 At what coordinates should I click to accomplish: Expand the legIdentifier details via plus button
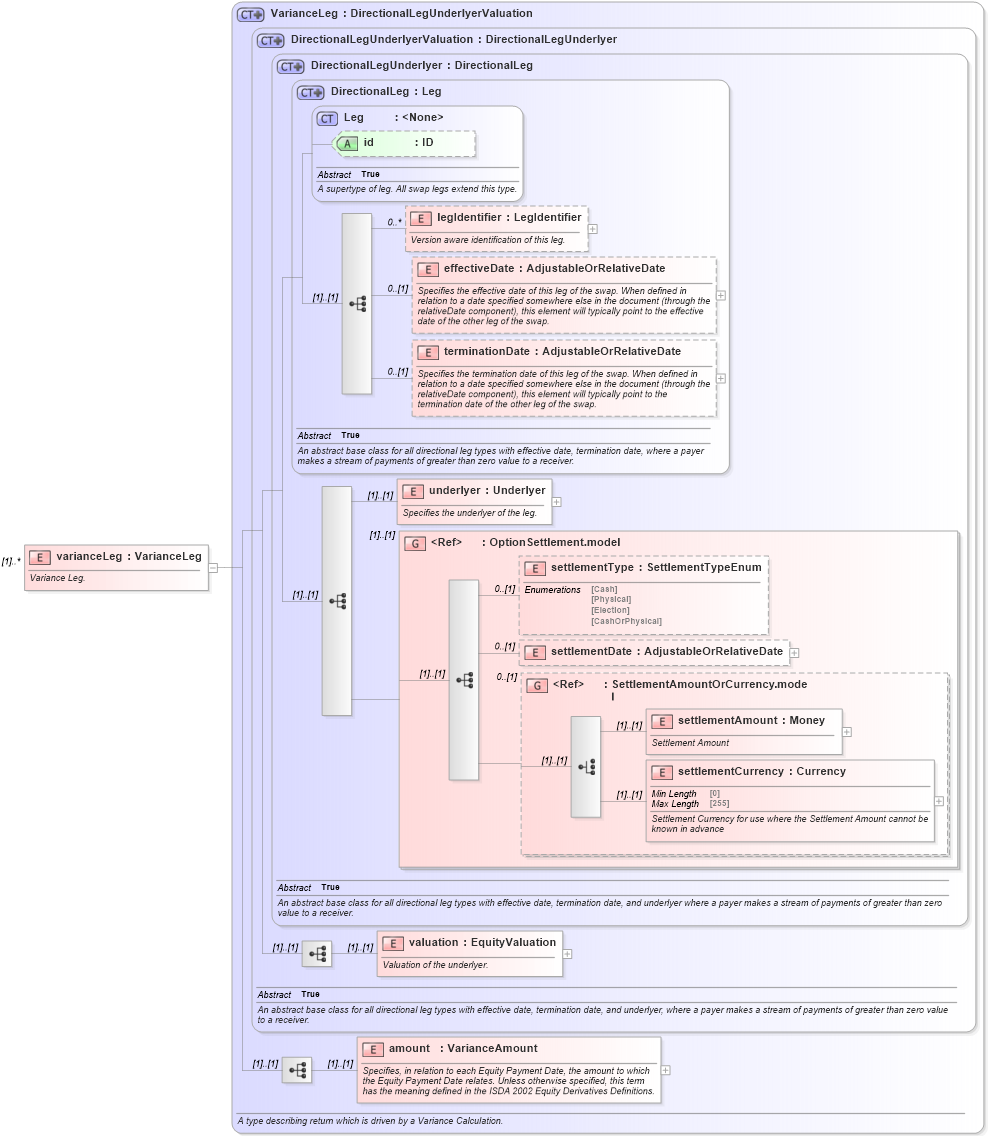point(592,228)
